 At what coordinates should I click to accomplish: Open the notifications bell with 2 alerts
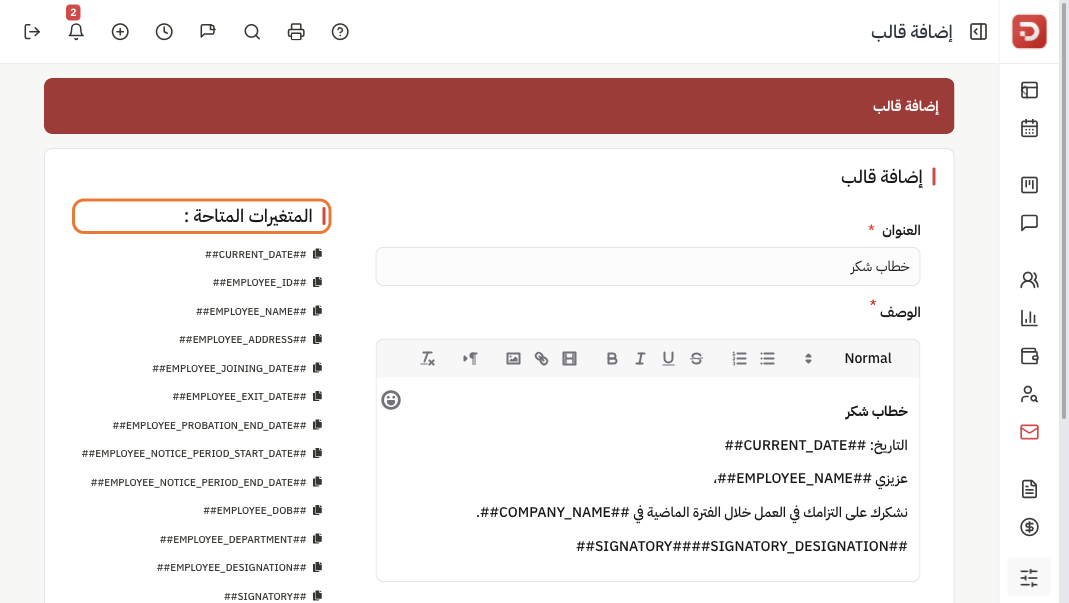pyautogui.click(x=76, y=31)
